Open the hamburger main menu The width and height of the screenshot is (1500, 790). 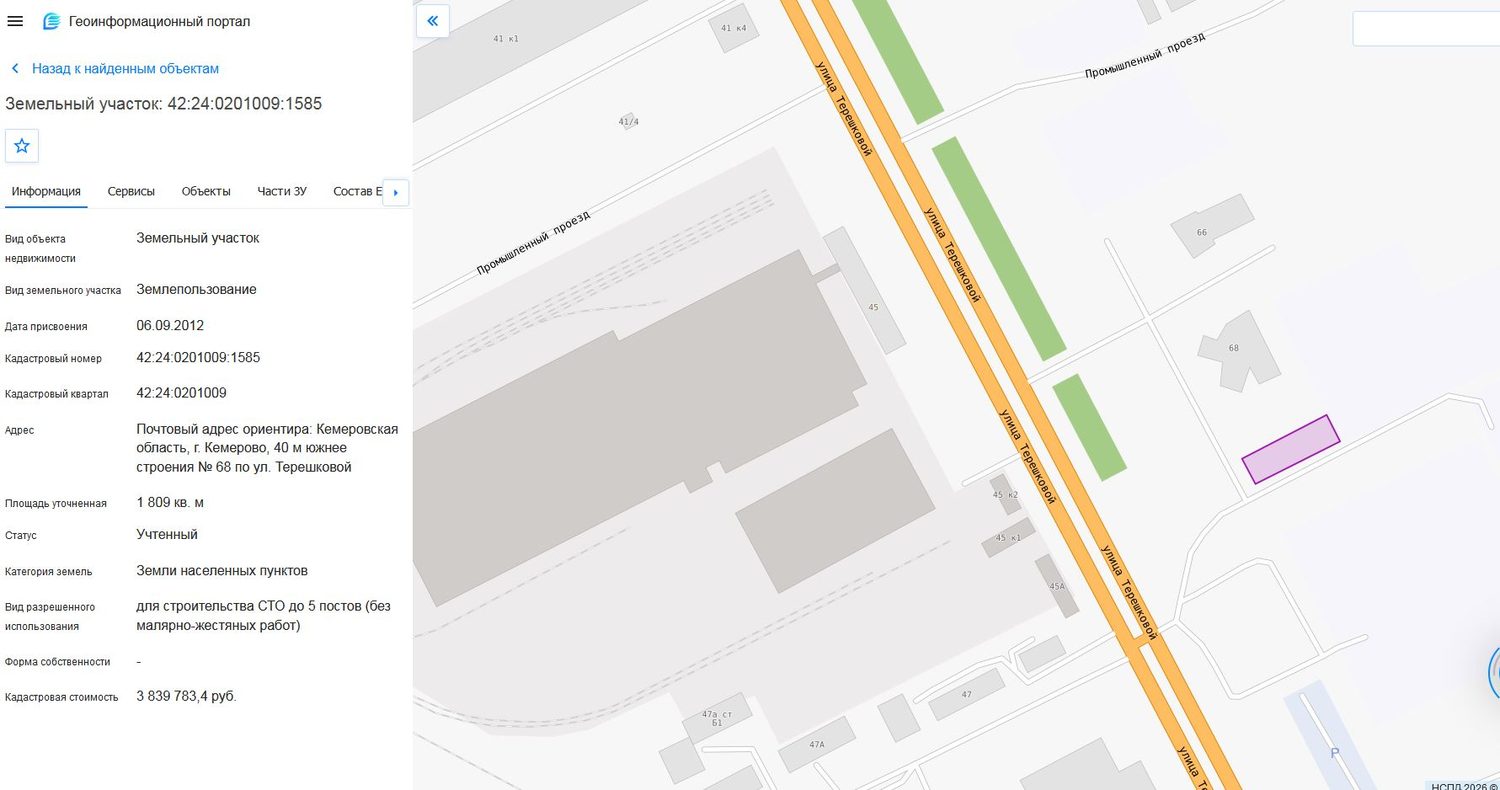coord(15,21)
